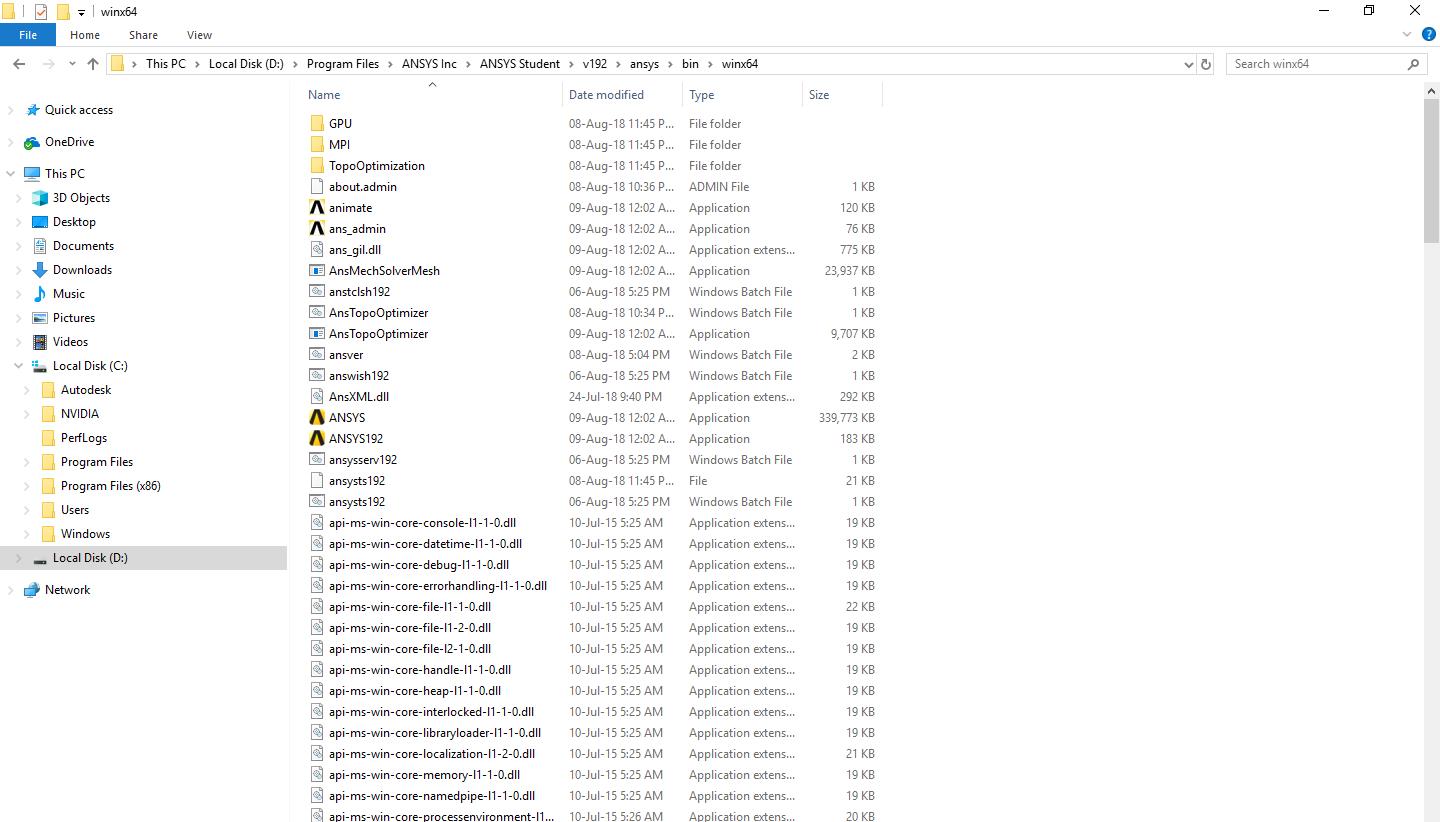
Task: Switch to the View ribbon tab
Action: coord(198,34)
